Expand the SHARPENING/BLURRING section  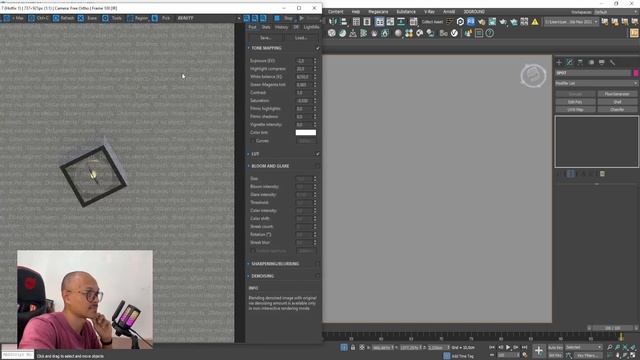tap(249, 264)
